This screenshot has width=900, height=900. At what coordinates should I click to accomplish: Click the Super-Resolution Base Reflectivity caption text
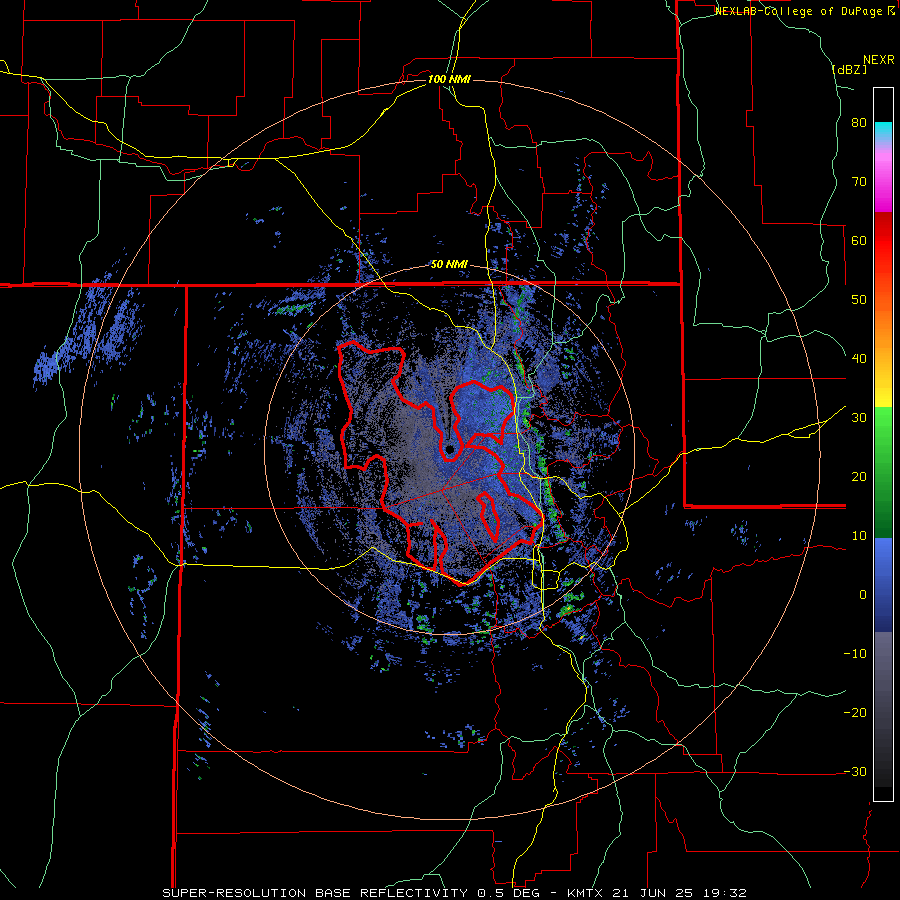(x=314, y=893)
